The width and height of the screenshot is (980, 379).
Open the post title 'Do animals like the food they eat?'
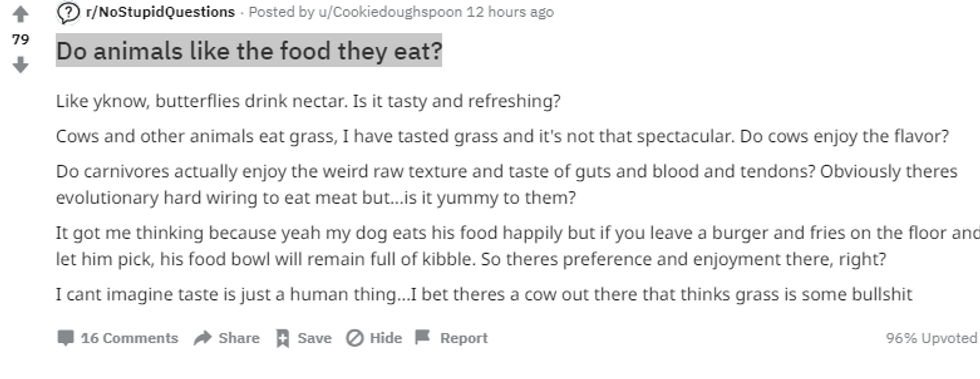click(x=249, y=51)
